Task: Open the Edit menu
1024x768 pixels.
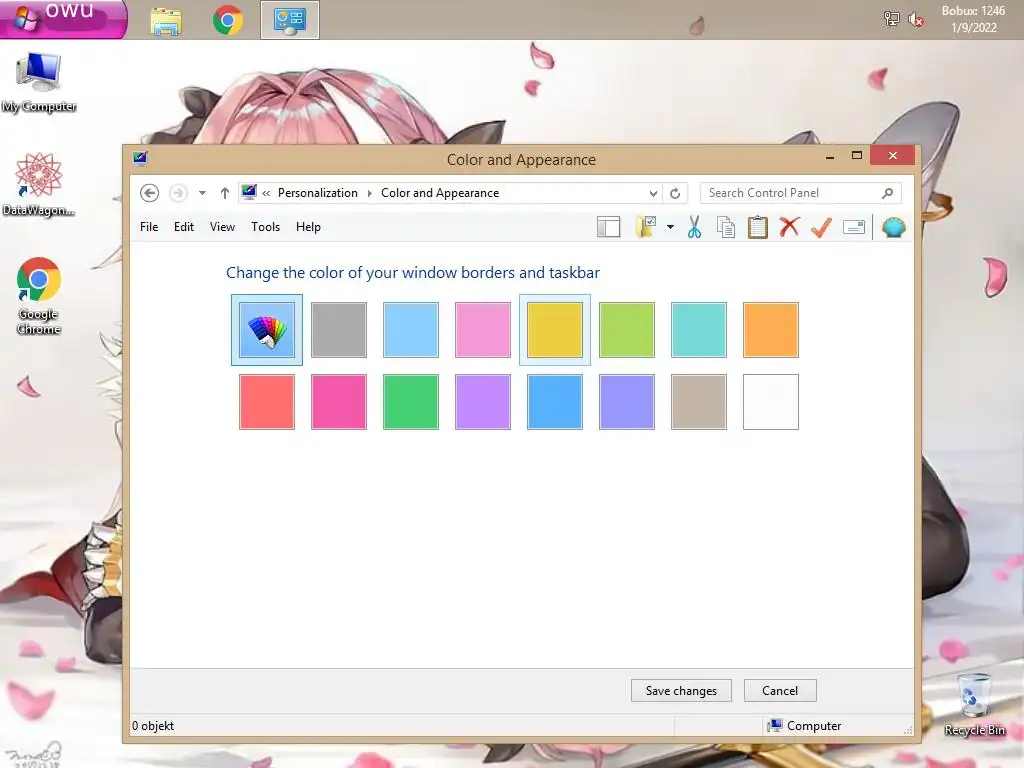Action: coord(184,227)
